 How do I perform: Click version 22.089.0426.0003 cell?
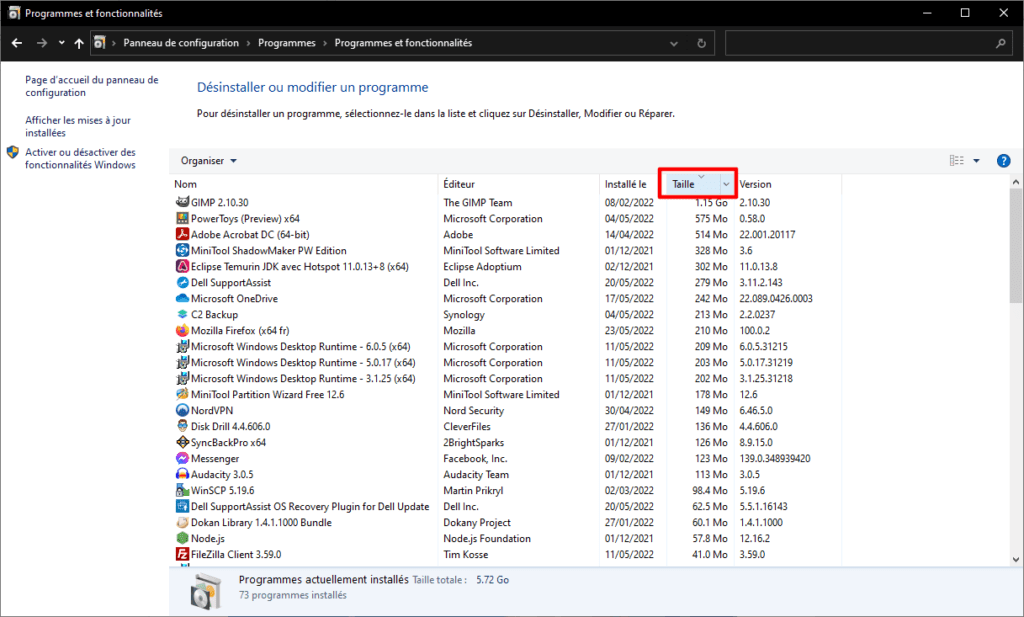pos(776,298)
